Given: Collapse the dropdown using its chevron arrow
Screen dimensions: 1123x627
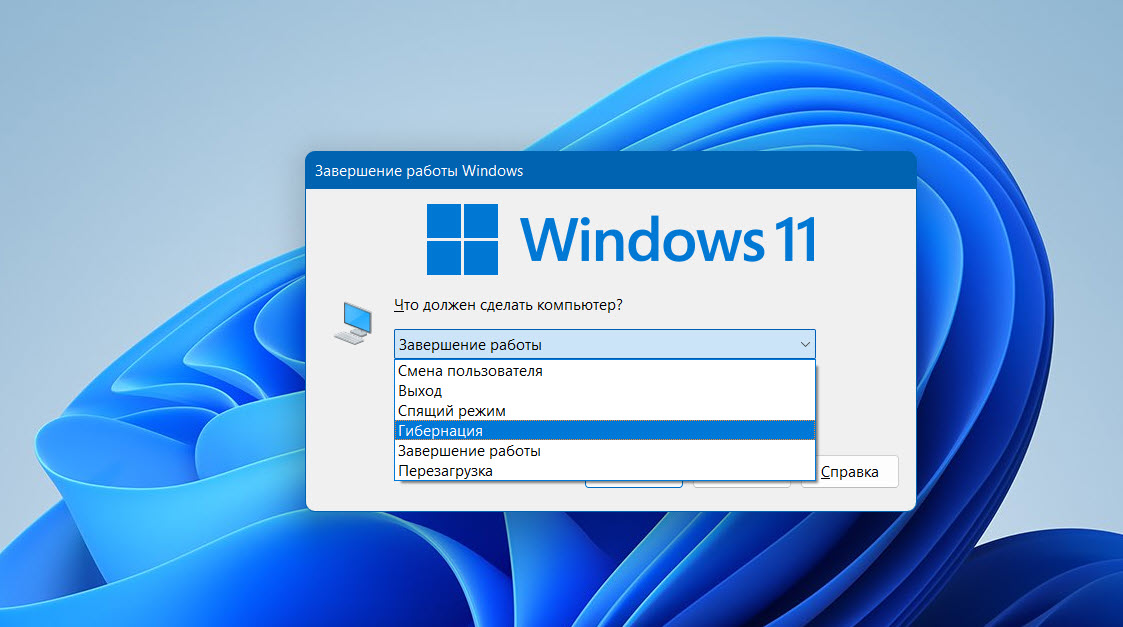Looking at the screenshot, I should [805, 345].
